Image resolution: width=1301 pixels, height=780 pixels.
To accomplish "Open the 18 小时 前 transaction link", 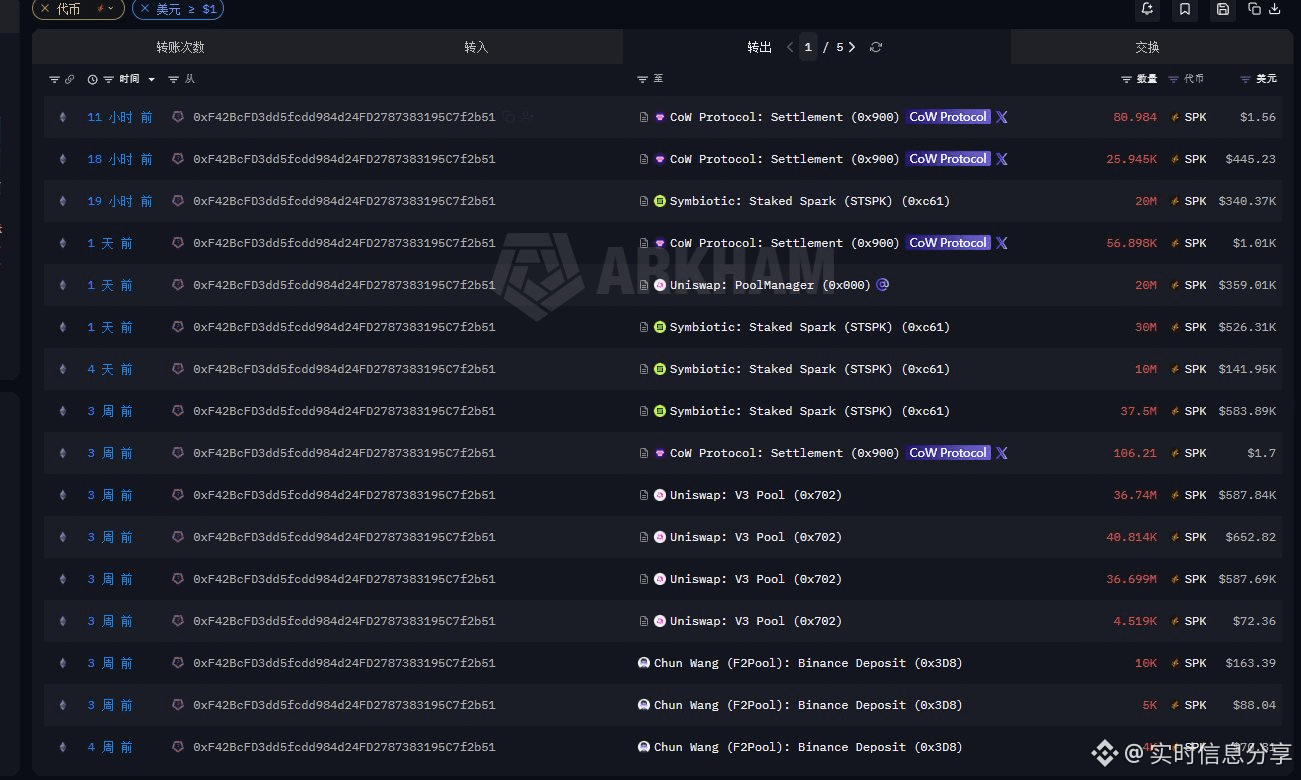I will point(120,159).
